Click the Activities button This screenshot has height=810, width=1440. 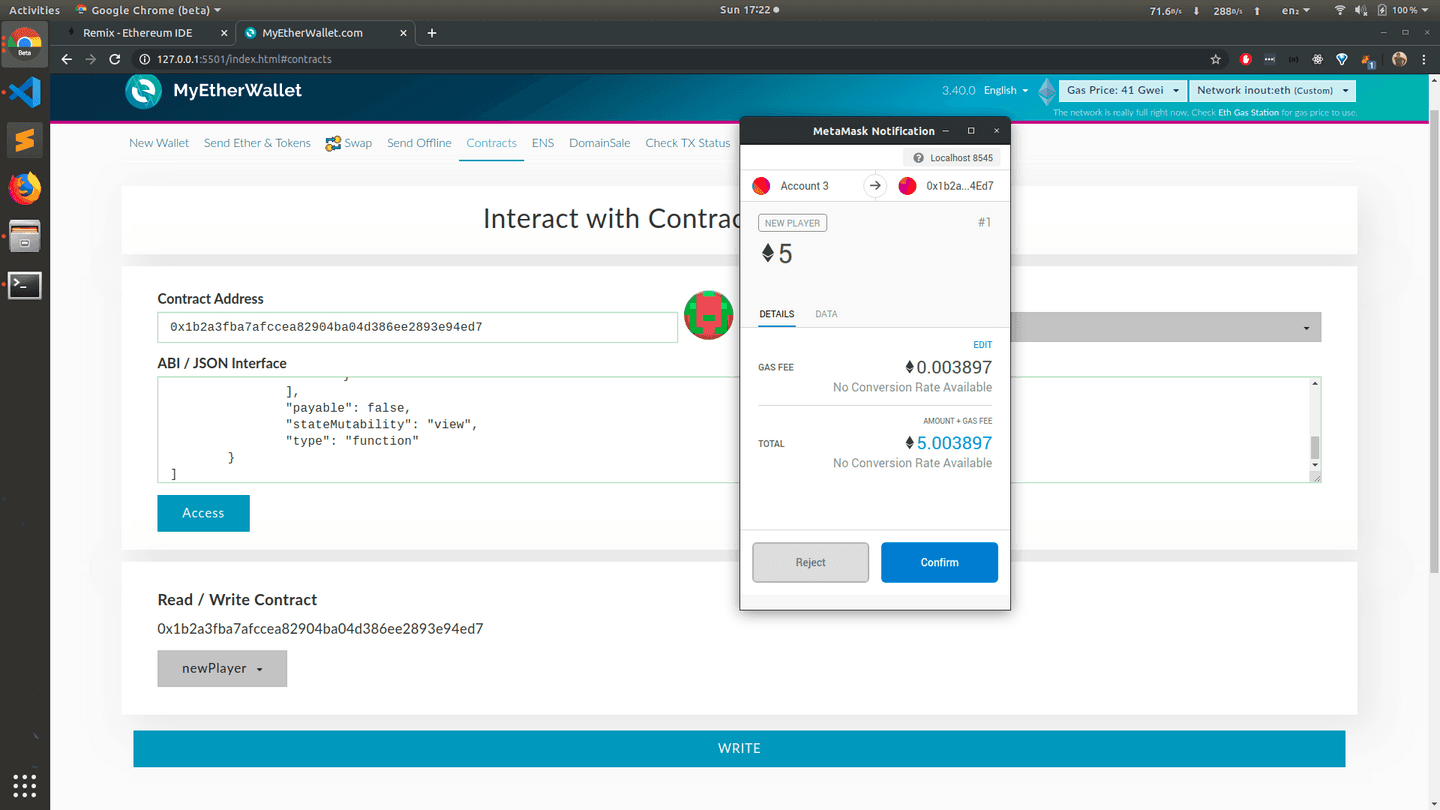(34, 10)
